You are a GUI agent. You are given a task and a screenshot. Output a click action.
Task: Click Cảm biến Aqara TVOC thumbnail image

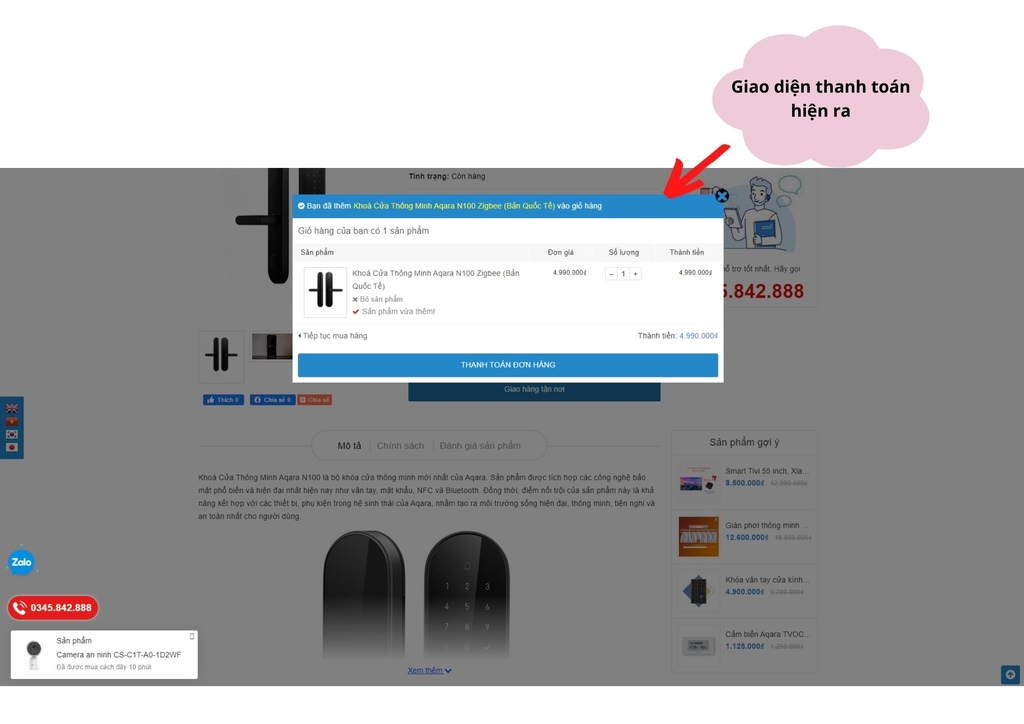[x=698, y=646]
